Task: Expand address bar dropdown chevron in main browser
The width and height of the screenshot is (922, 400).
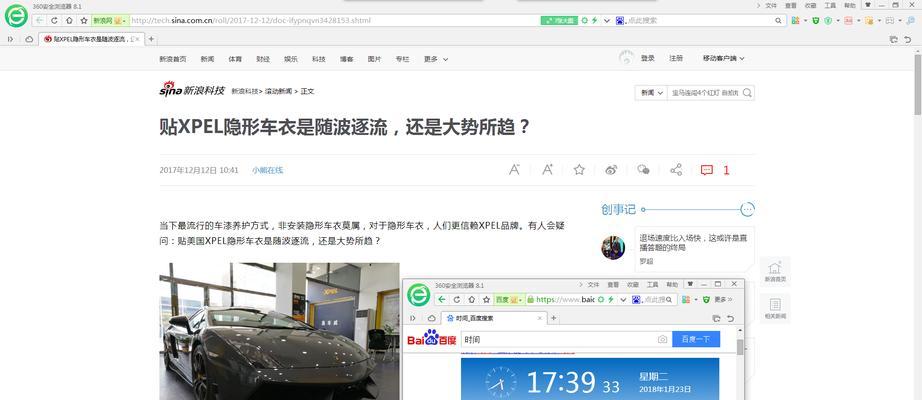Action: pyautogui.click(x=606, y=20)
